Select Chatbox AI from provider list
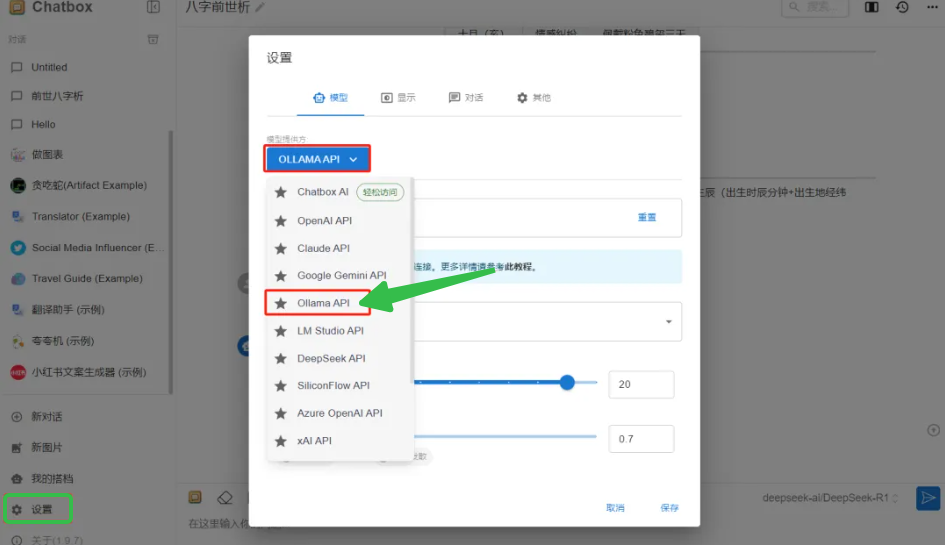Viewport: 945px width, 545px height. pyautogui.click(x=339, y=192)
